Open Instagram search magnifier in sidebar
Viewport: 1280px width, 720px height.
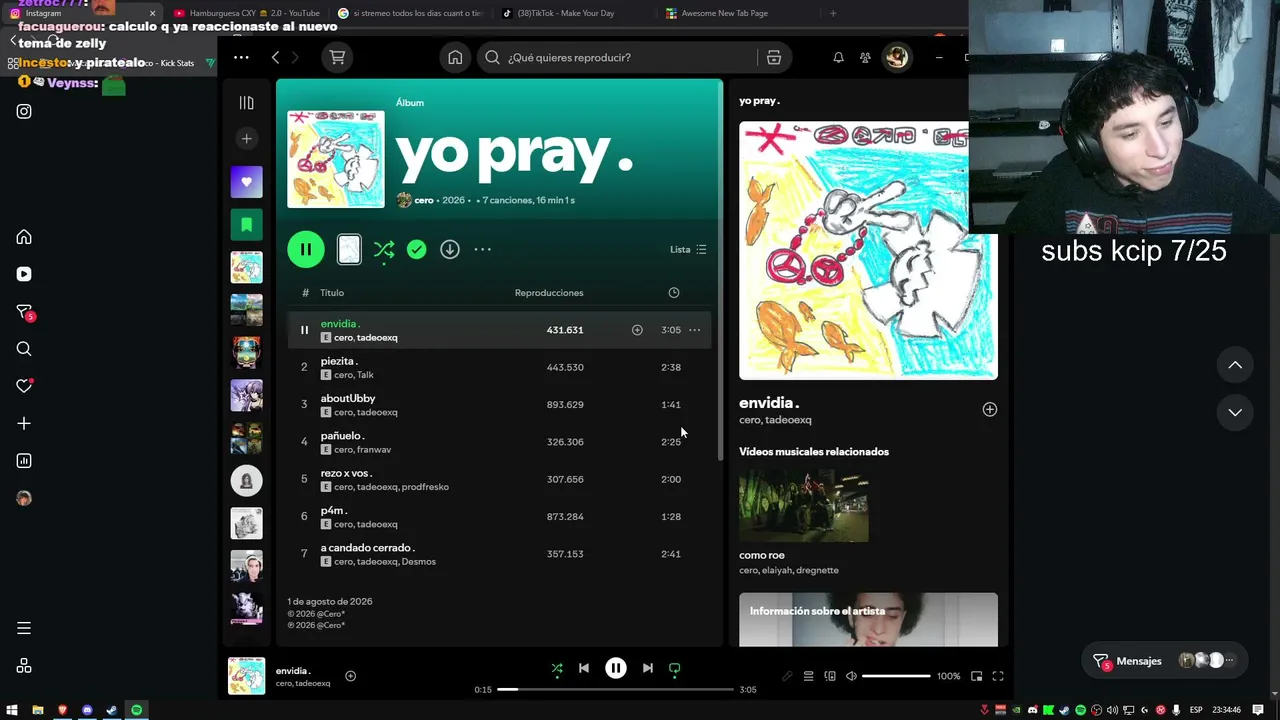24,349
